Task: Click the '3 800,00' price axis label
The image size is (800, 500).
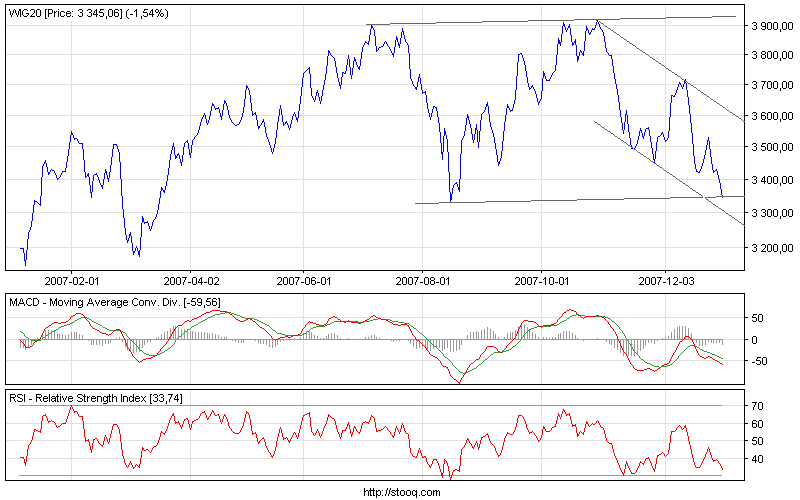Action: pyautogui.click(x=772, y=55)
